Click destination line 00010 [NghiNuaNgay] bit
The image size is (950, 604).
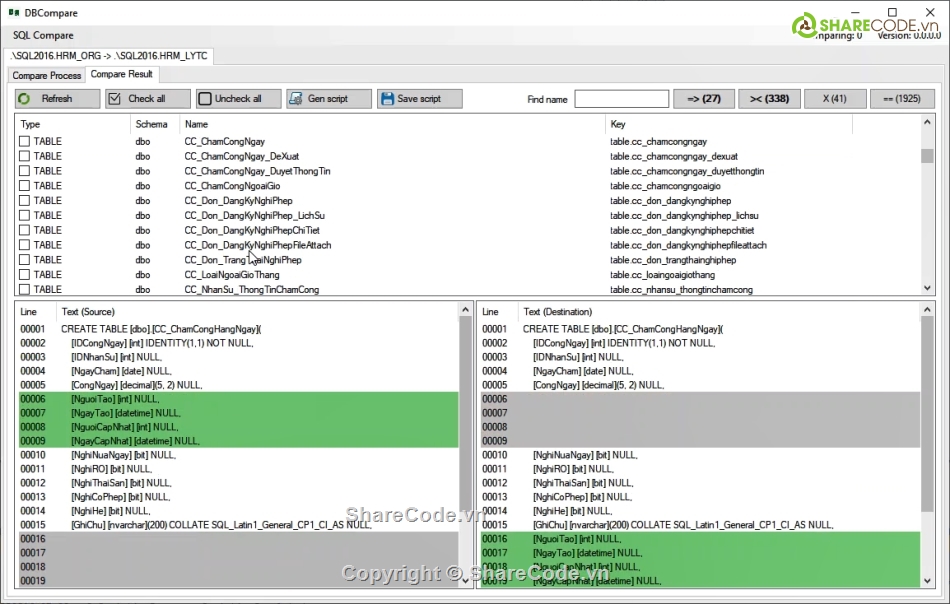(585, 455)
